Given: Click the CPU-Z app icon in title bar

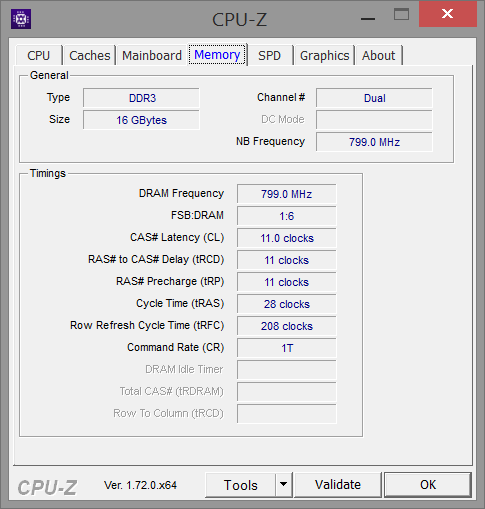Looking at the screenshot, I should point(21,19).
